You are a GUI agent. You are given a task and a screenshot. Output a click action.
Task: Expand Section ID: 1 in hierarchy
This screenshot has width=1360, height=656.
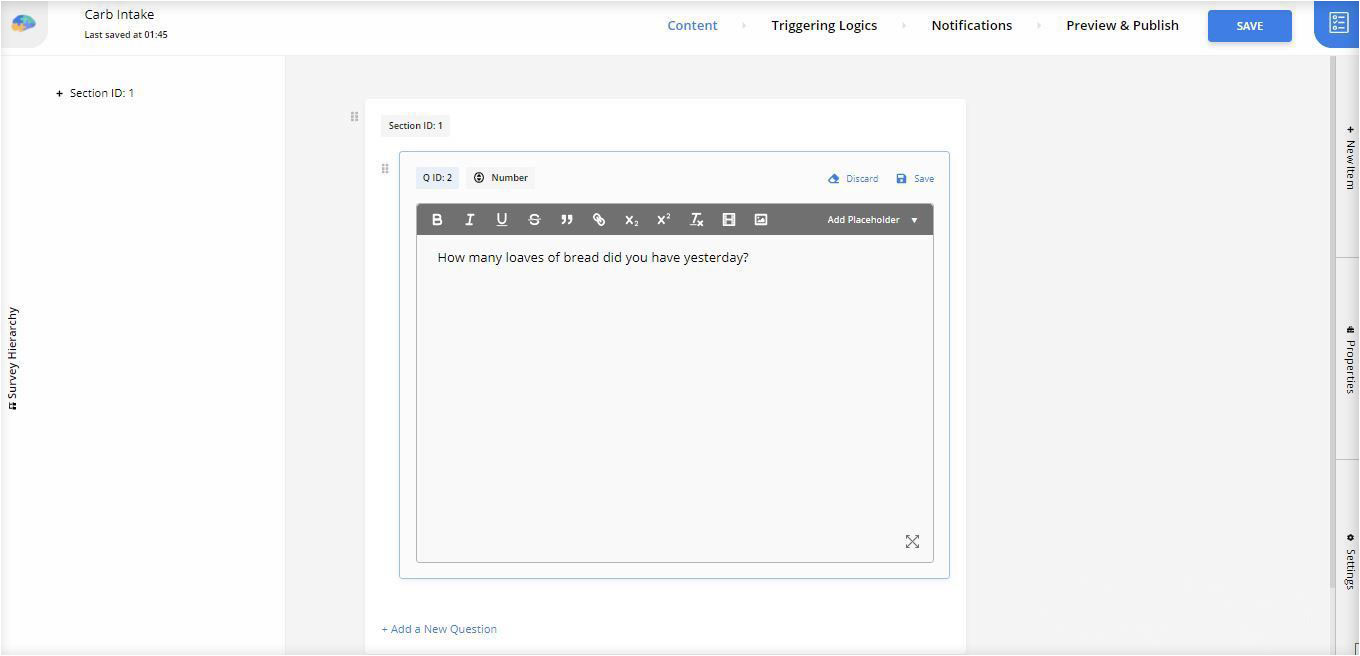pyautogui.click(x=60, y=94)
